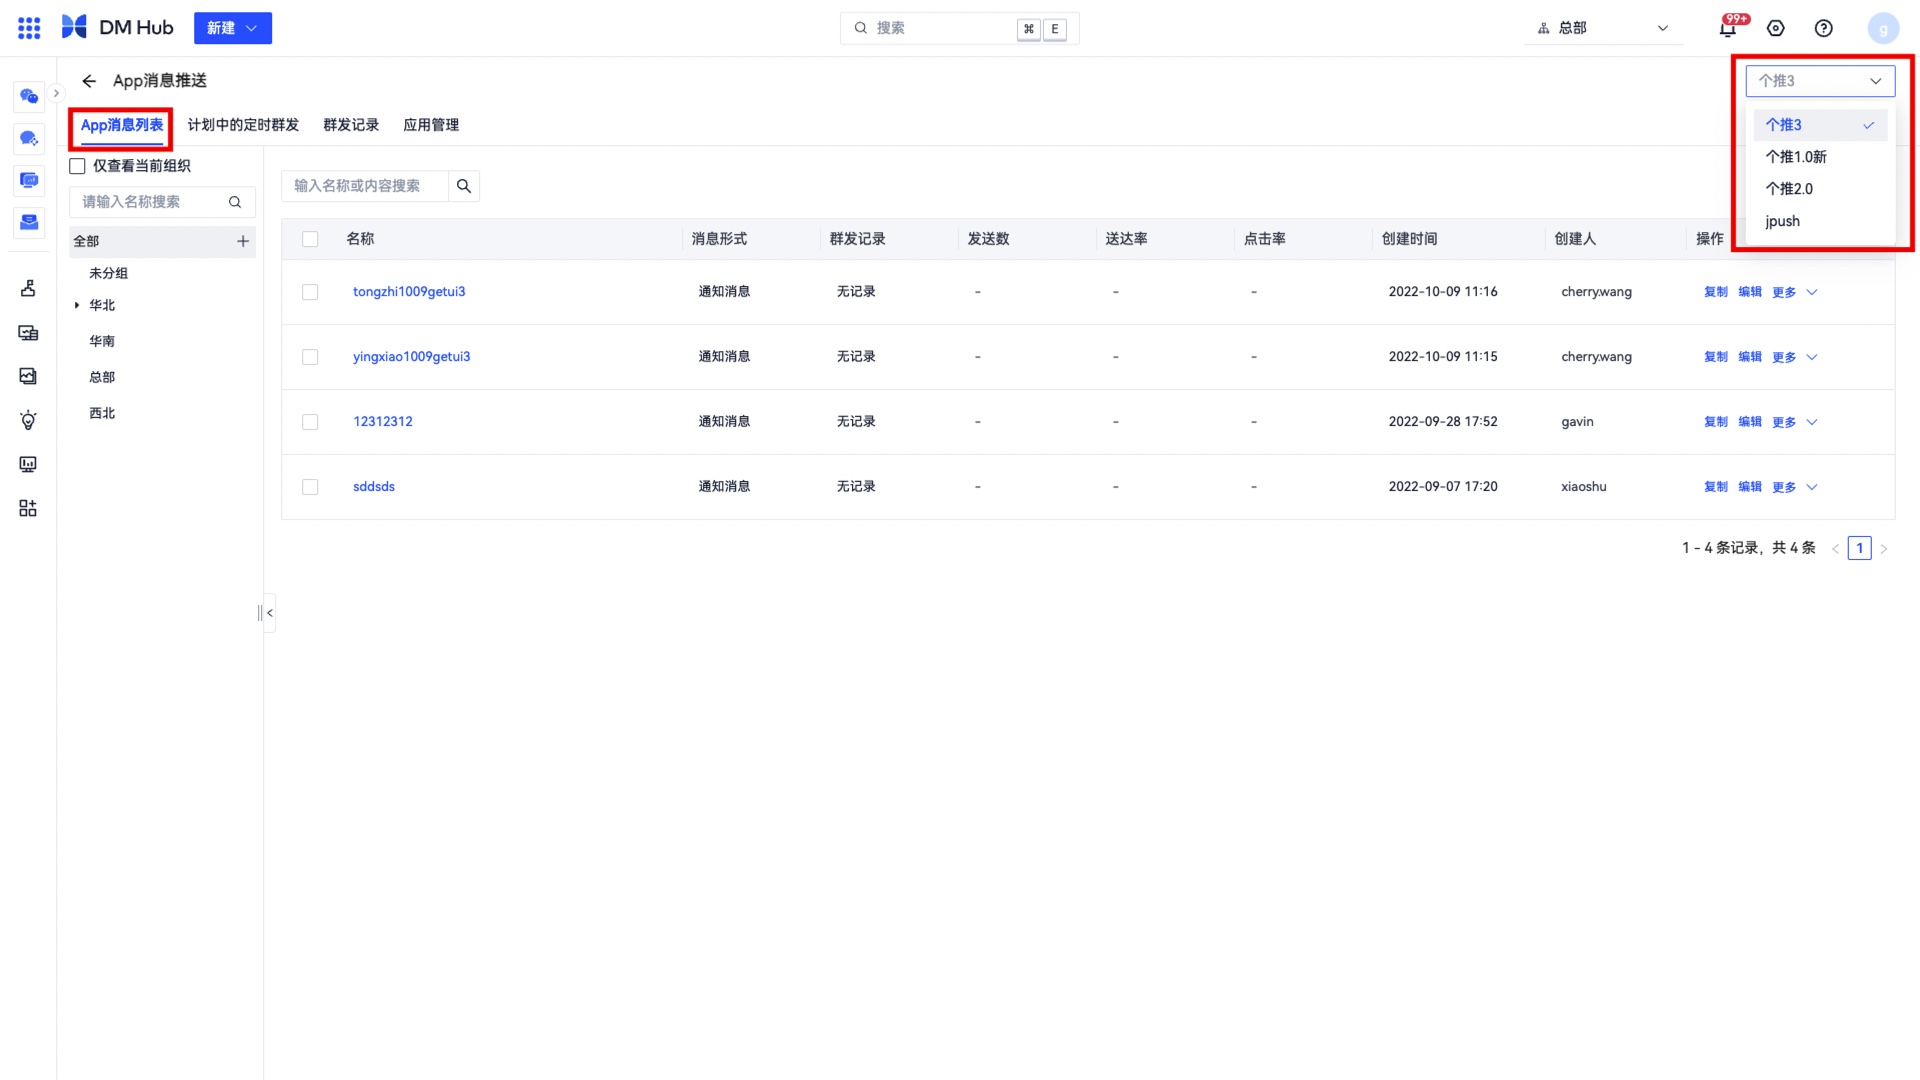Select the 未分组 group

tap(109, 273)
